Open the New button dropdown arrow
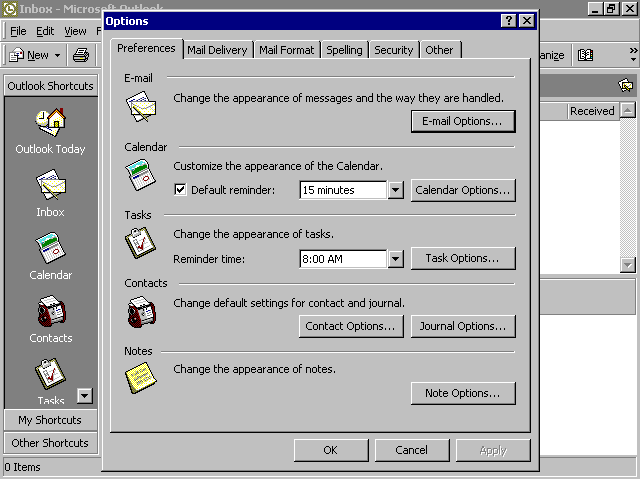The width and height of the screenshot is (640, 480). (x=58, y=55)
